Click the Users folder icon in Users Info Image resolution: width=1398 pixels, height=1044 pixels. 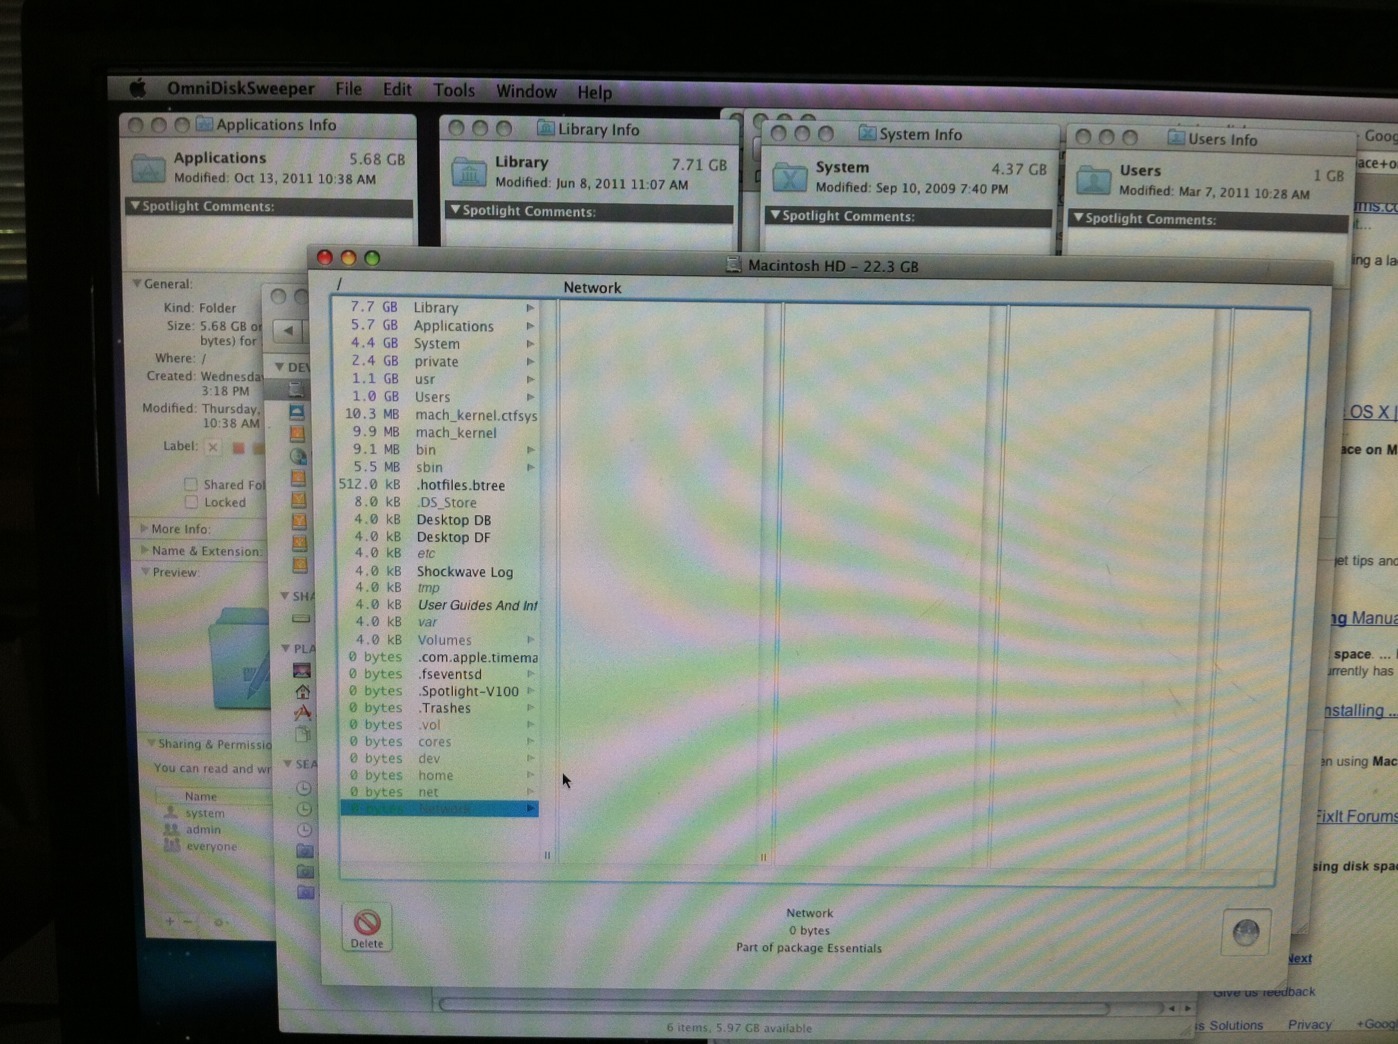point(1093,179)
